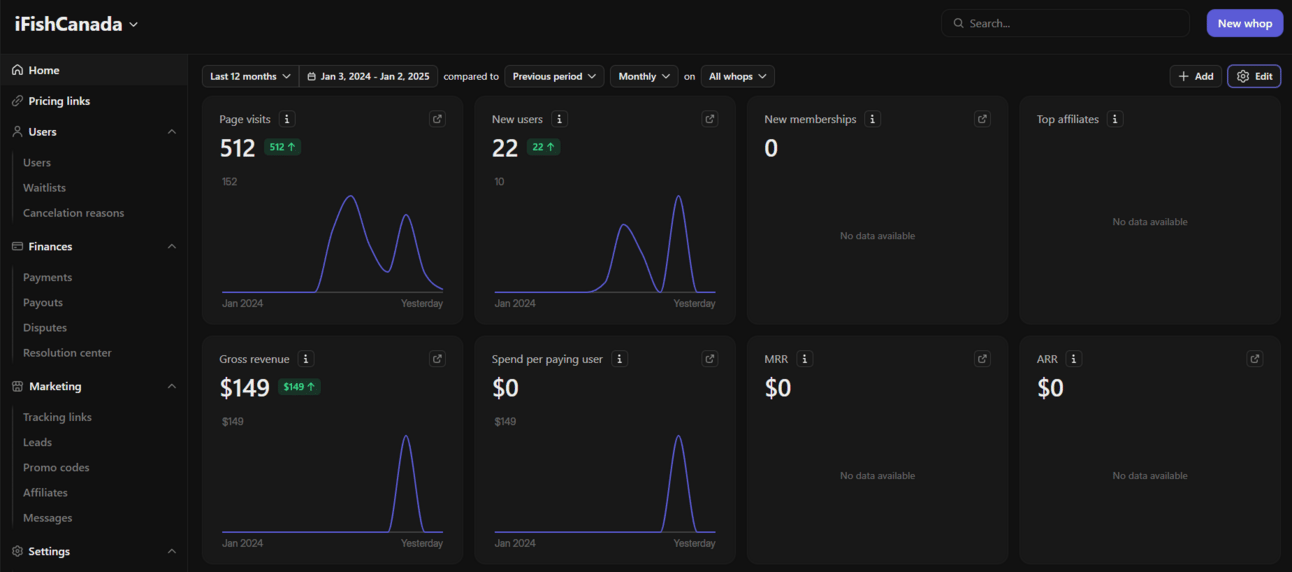Click the Marketing storefront icon
The width and height of the screenshot is (1292, 572).
17,386
